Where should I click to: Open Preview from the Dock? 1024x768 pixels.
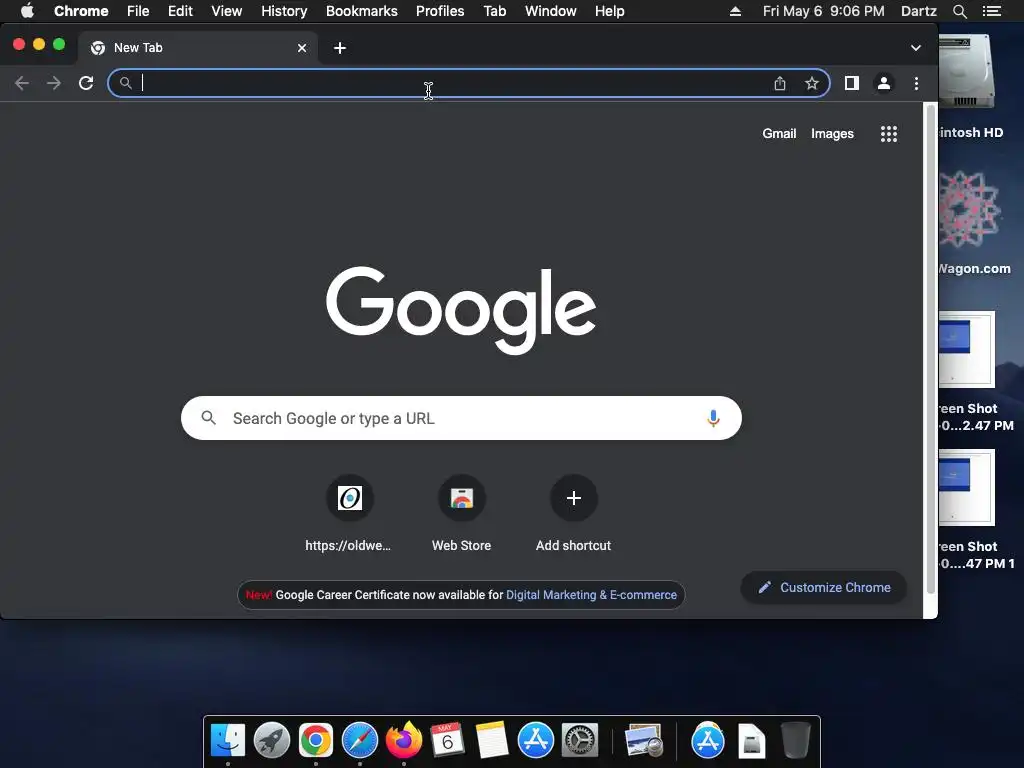coord(643,741)
